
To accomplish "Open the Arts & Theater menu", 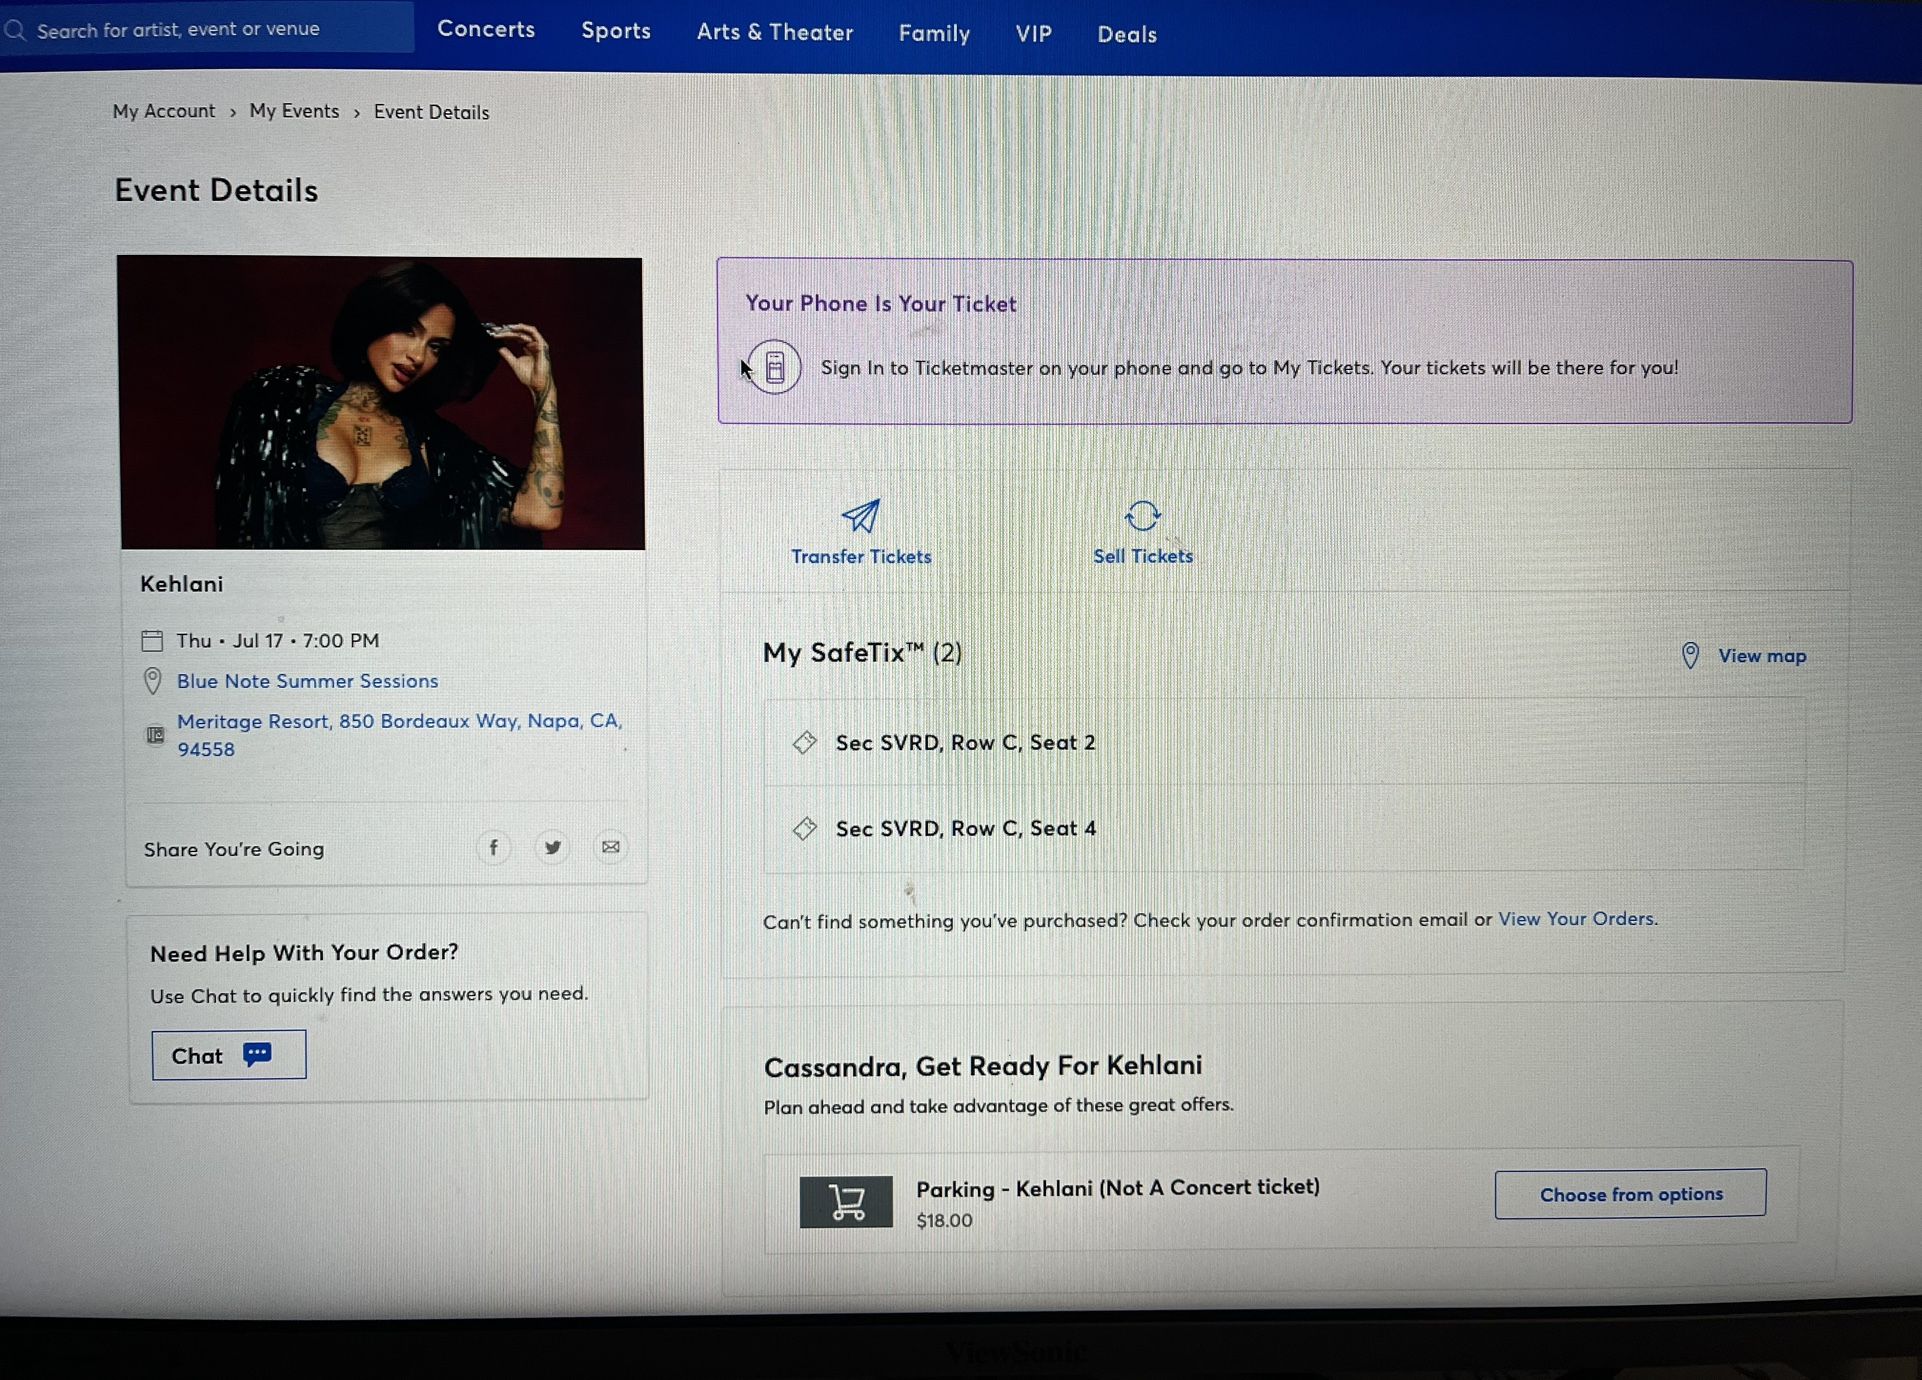I will point(775,32).
